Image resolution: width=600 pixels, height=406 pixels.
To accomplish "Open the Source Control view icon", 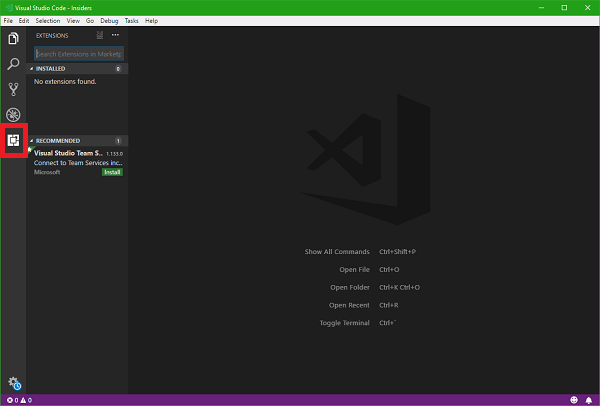I will 14,89.
